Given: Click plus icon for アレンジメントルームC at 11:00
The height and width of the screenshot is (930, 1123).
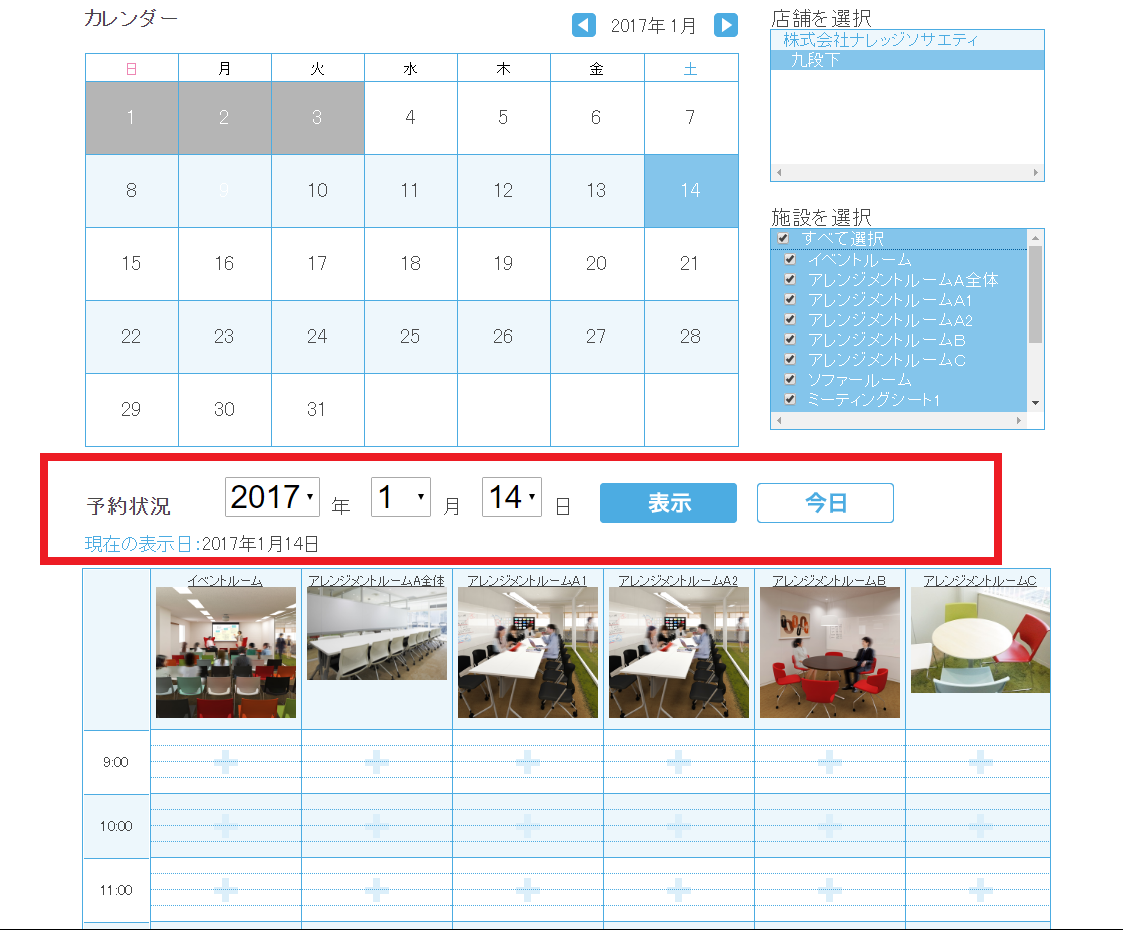Looking at the screenshot, I should (x=980, y=890).
